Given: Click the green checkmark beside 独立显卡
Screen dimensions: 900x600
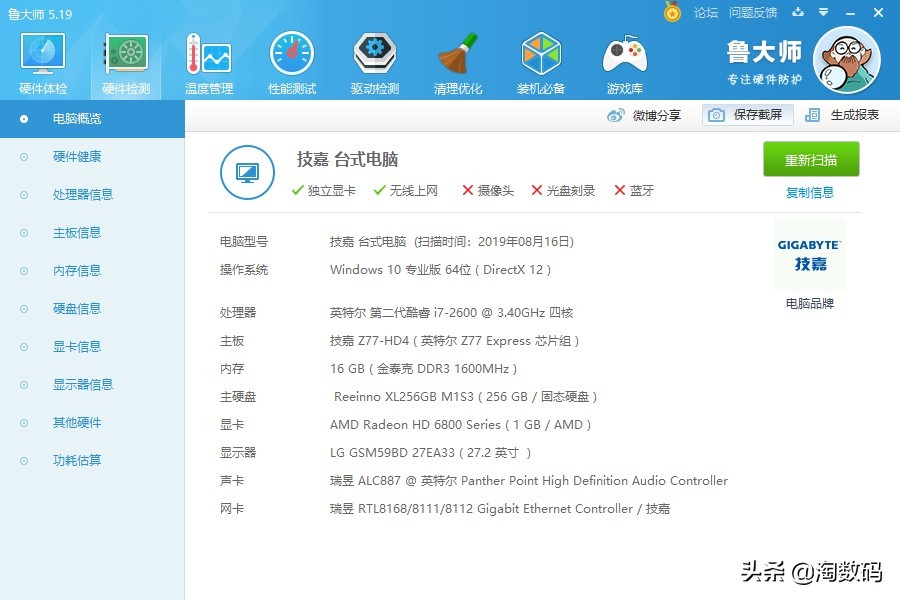Looking at the screenshot, I should click(x=297, y=189).
